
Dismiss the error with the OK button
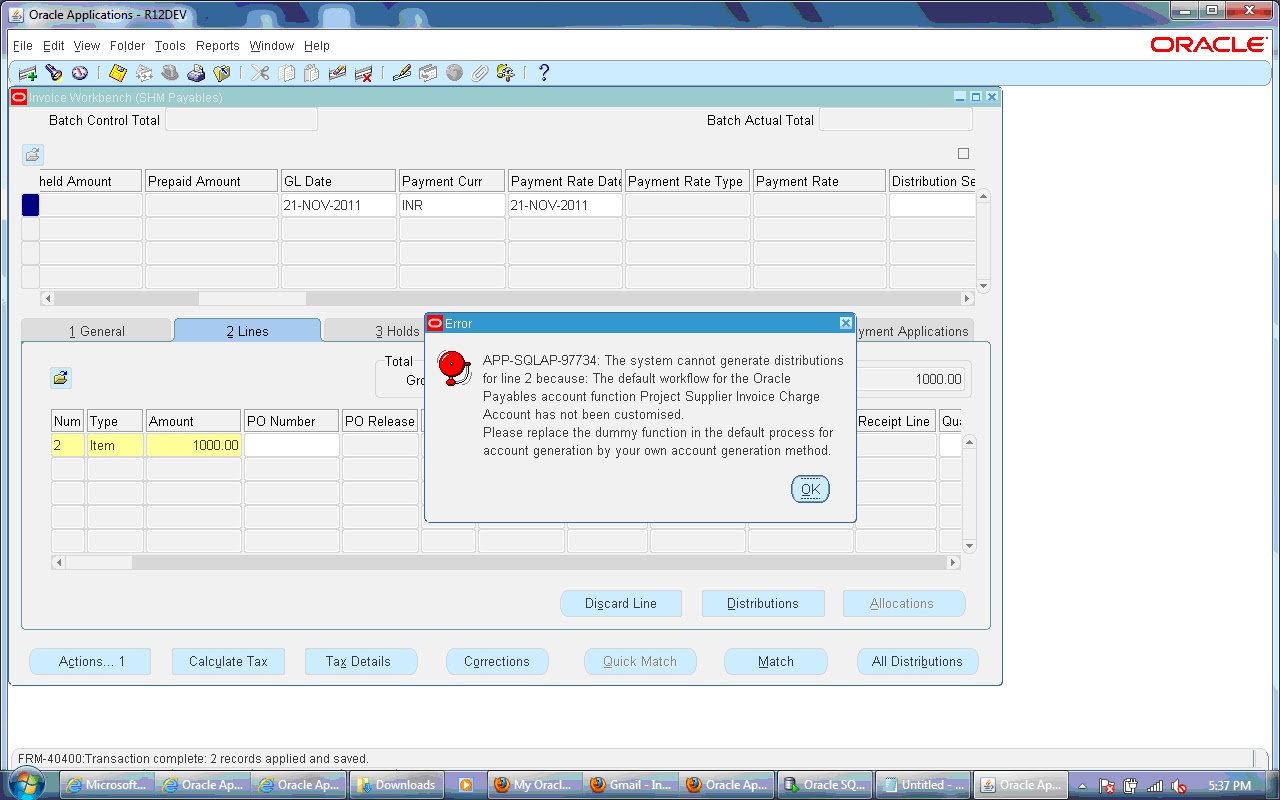810,489
